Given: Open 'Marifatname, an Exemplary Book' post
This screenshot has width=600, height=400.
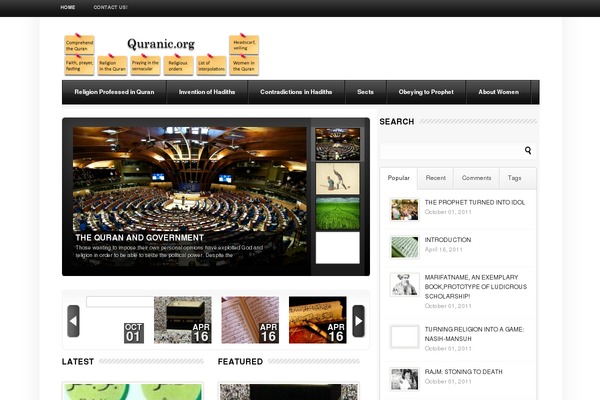Looking at the screenshot, I should (x=476, y=287).
